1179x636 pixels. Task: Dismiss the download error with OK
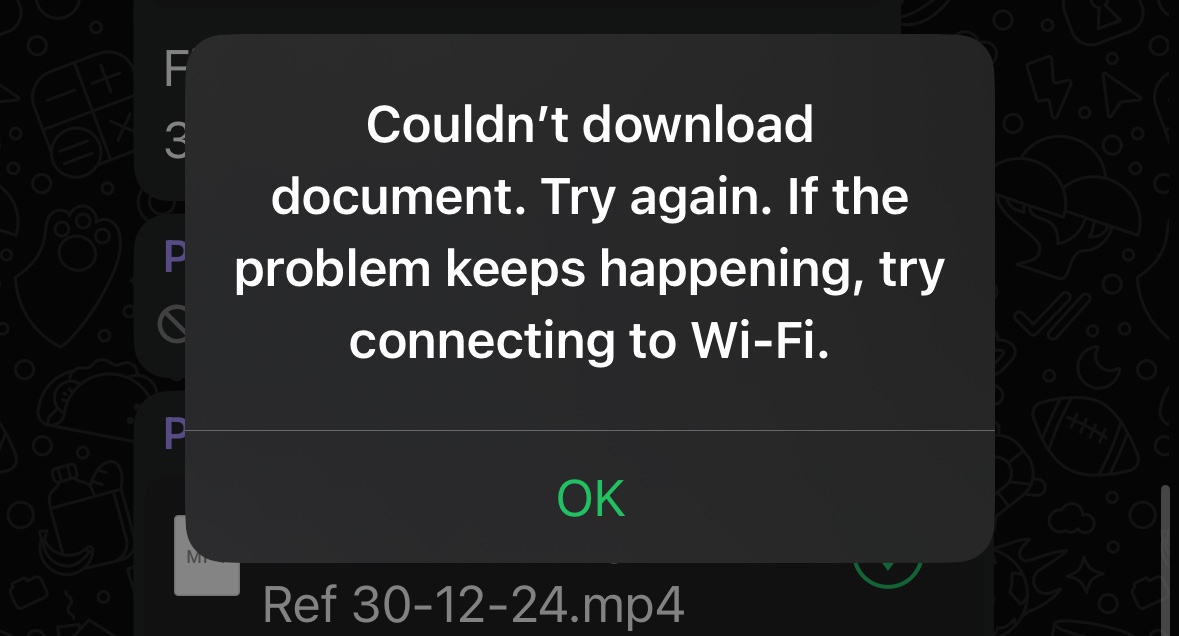(590, 498)
